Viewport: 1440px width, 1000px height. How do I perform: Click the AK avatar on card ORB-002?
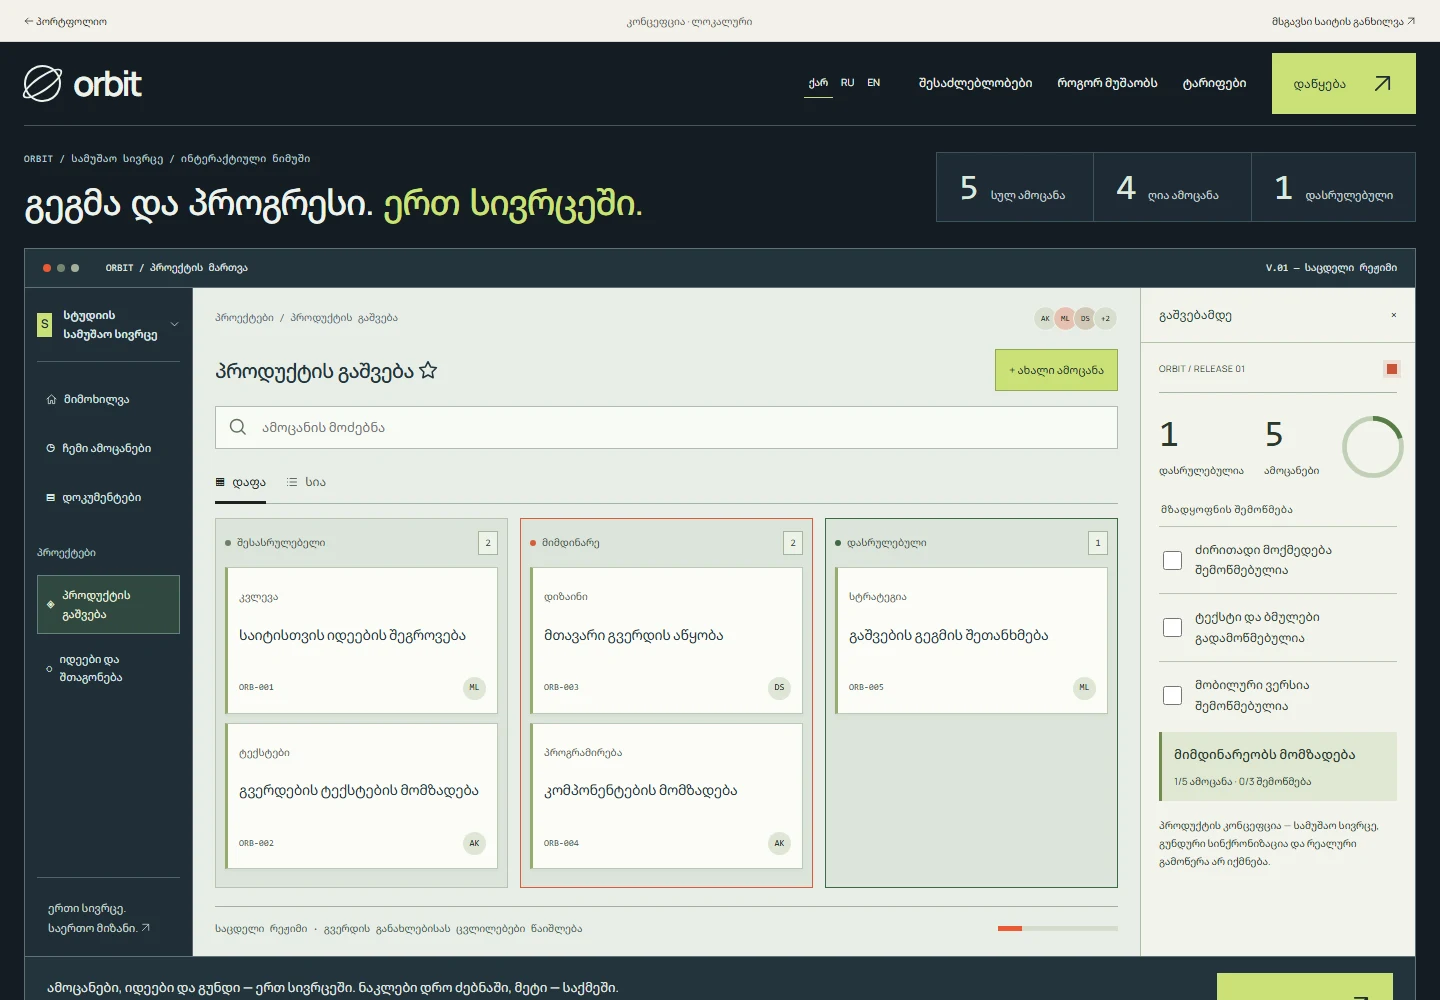click(x=474, y=843)
